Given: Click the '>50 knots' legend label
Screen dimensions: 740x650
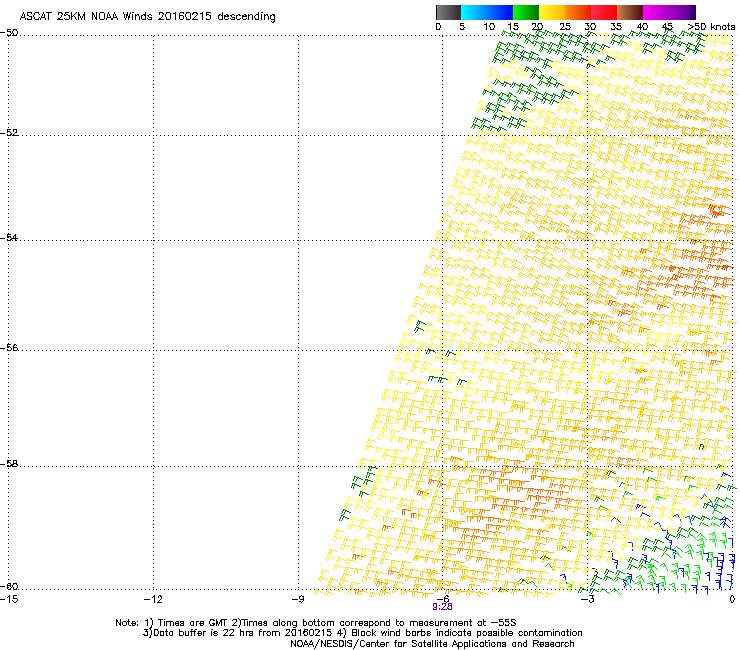Looking at the screenshot, I should tap(711, 27).
